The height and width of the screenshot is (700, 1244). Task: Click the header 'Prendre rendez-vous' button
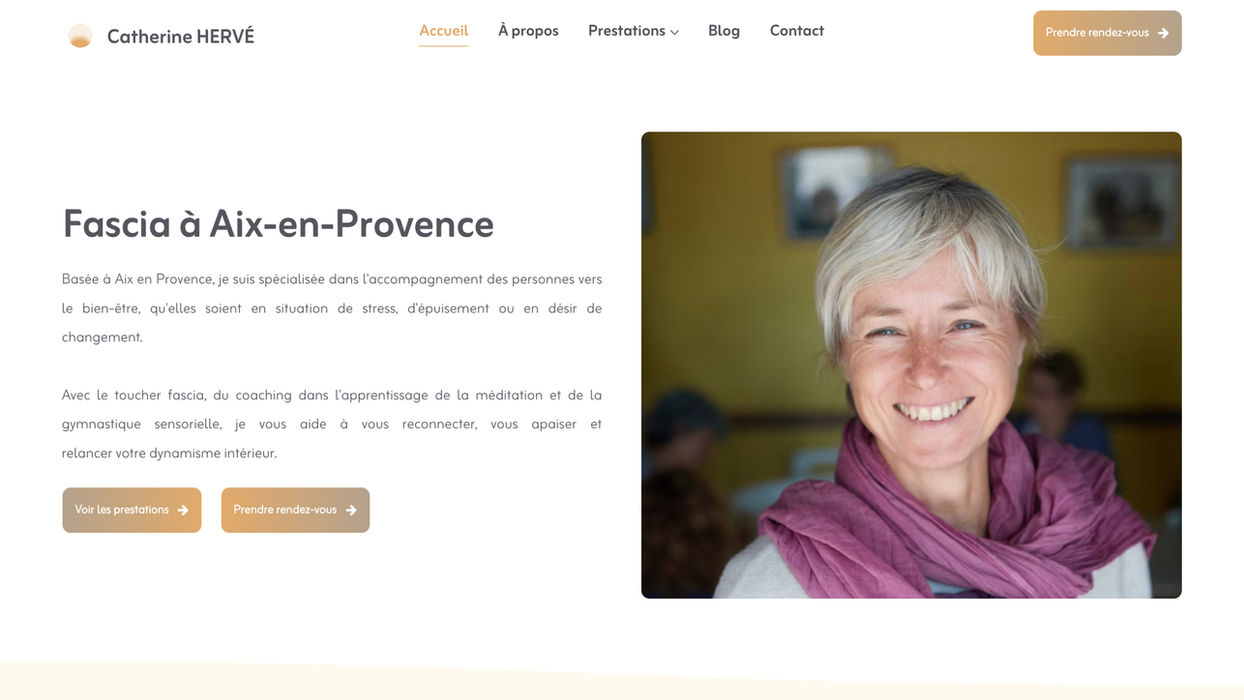[1107, 33]
